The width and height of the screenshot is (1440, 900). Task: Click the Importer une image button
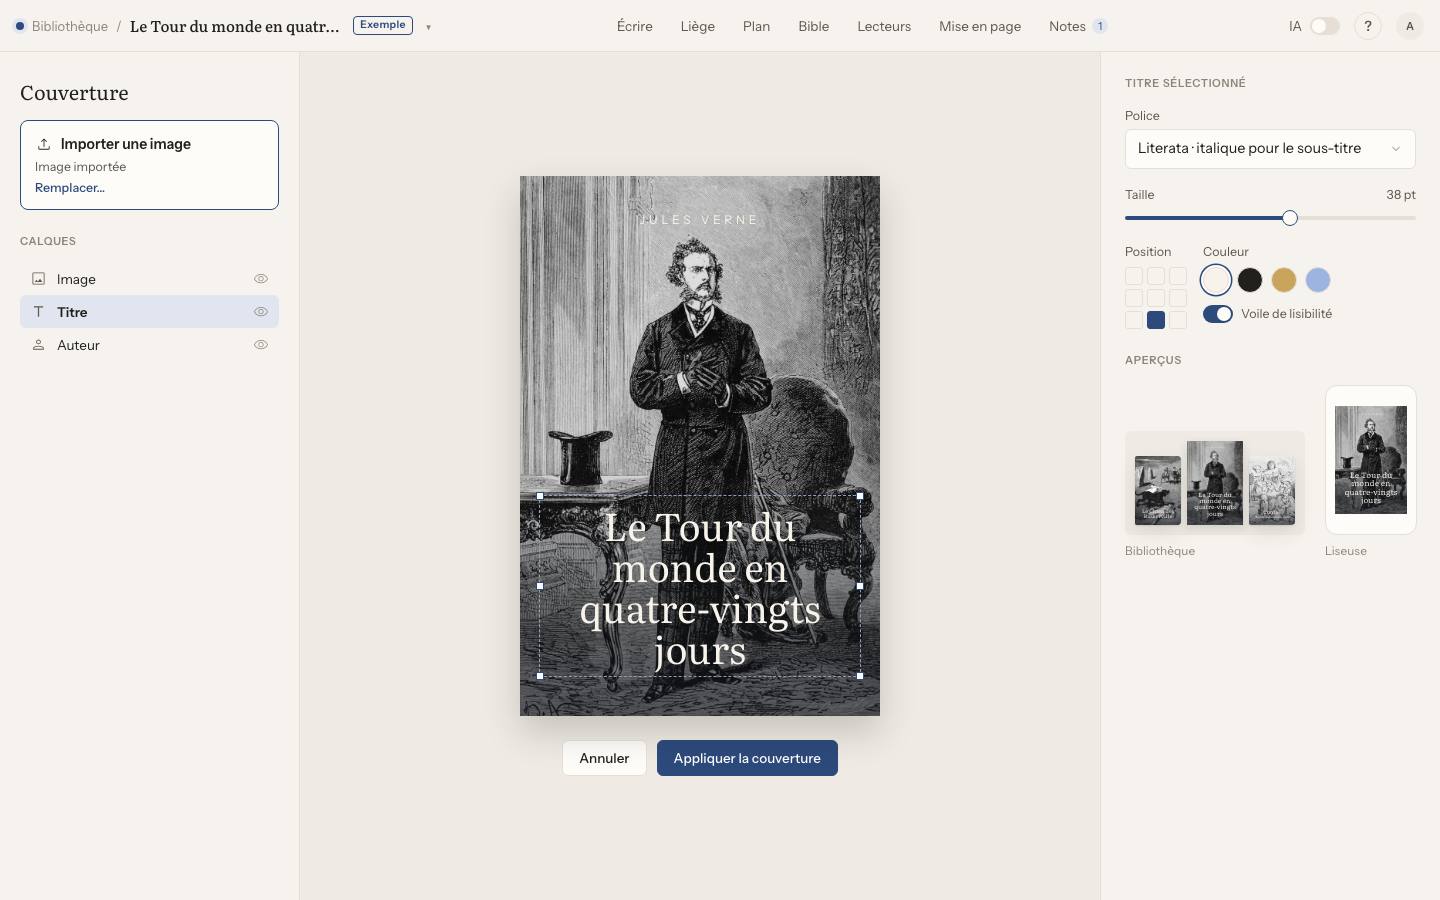tap(149, 165)
